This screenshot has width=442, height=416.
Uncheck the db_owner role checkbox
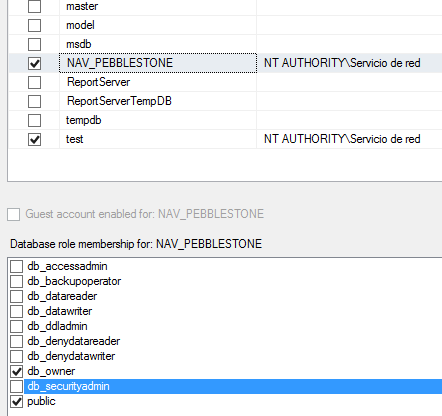[x=16, y=371]
